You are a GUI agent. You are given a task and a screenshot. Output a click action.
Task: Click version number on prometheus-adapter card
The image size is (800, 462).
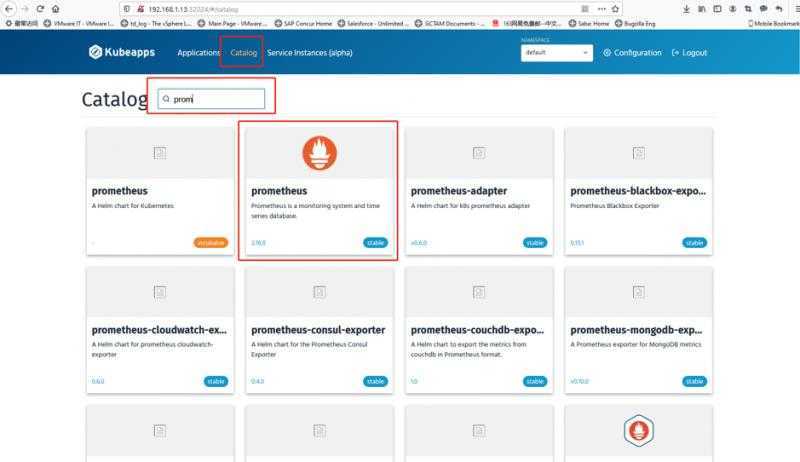pyautogui.click(x=419, y=243)
